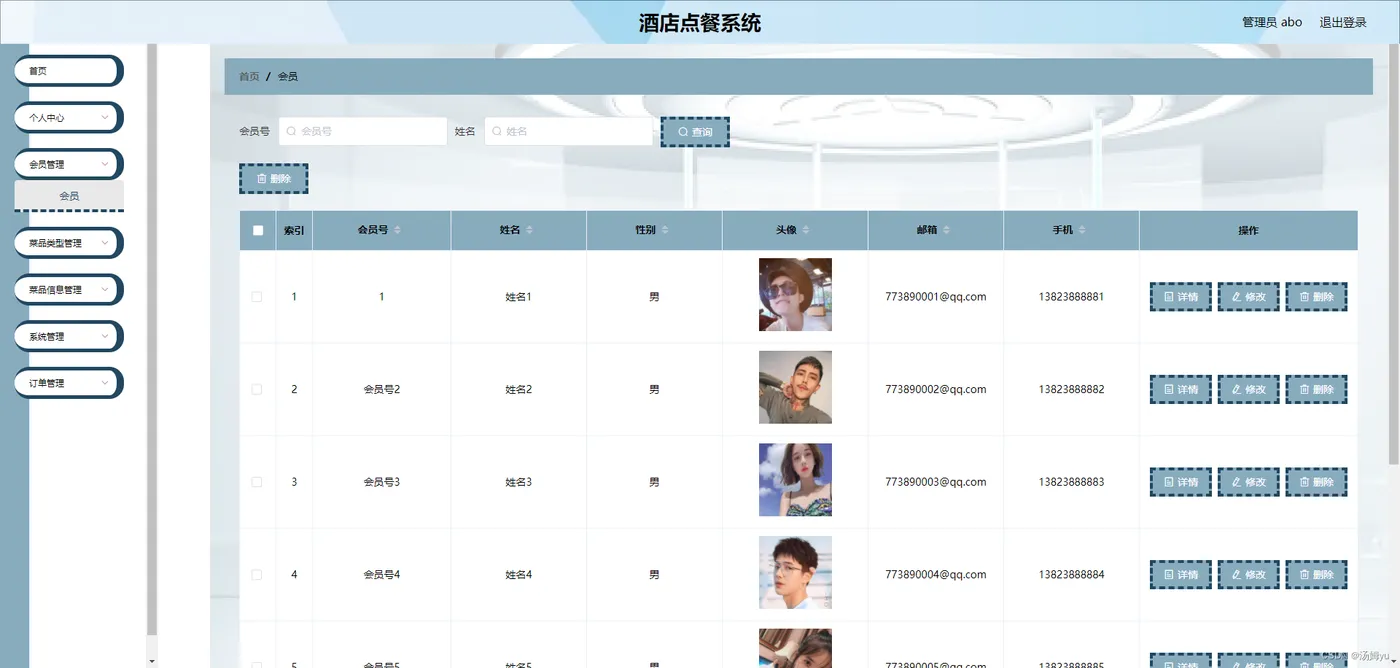
Task: Click 首页 breadcrumb link
Action: coord(249,76)
